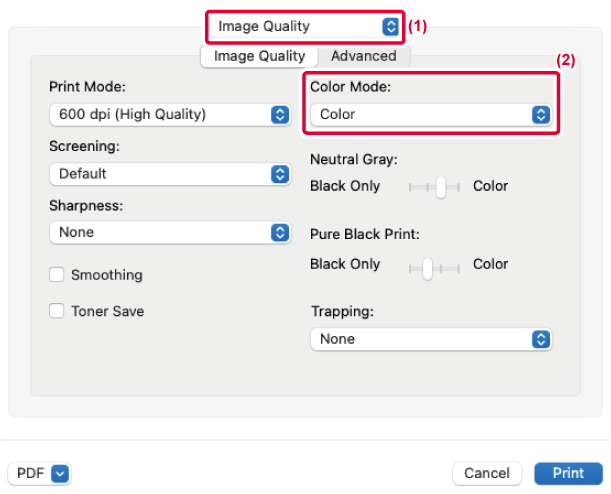Set Neutral Gray slider to leftmost Black Only tick
The image size is (611, 494).
tap(411, 186)
